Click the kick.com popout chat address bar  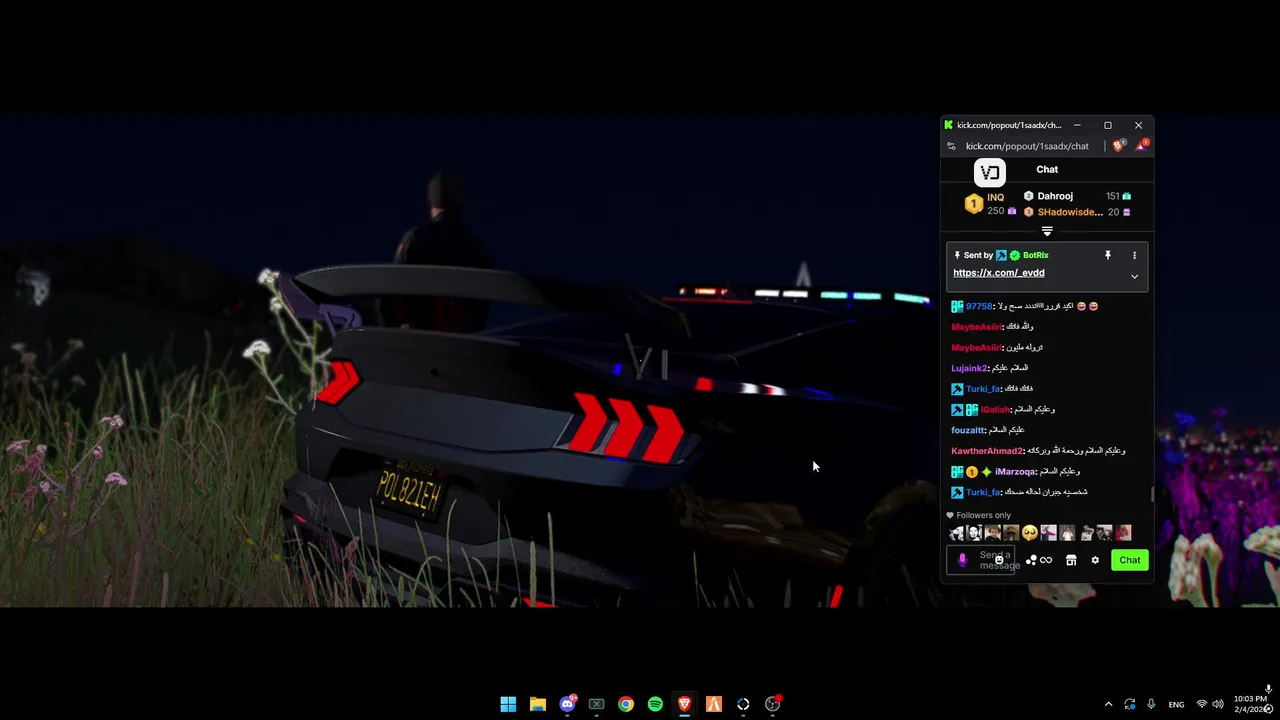(x=1027, y=146)
